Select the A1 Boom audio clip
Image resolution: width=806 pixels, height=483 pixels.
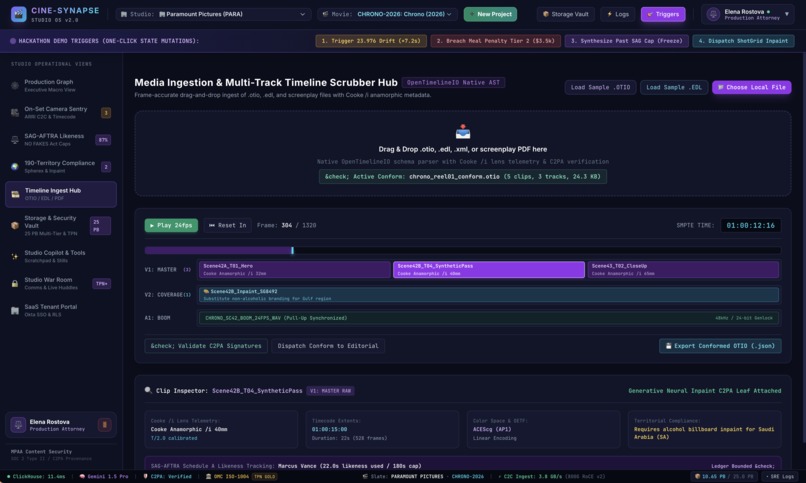coord(489,318)
